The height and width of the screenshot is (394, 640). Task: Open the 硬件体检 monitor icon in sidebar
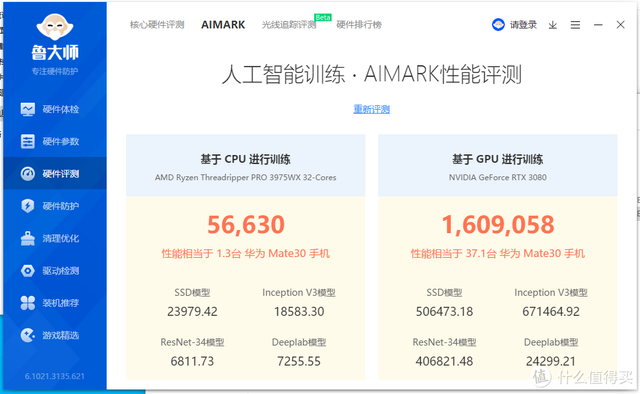tap(28, 109)
